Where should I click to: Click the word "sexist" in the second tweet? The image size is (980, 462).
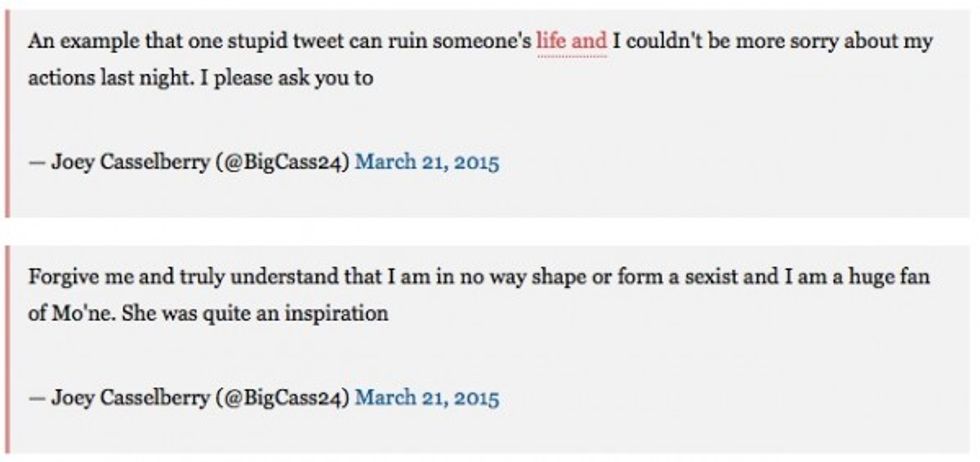coord(718,277)
